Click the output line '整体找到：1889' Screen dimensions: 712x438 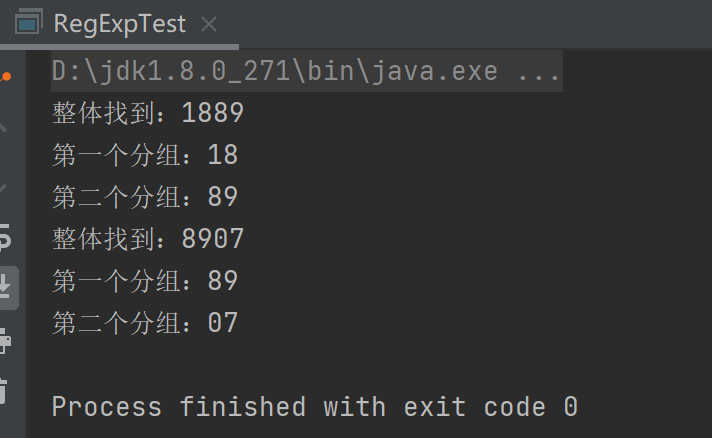[148, 114]
